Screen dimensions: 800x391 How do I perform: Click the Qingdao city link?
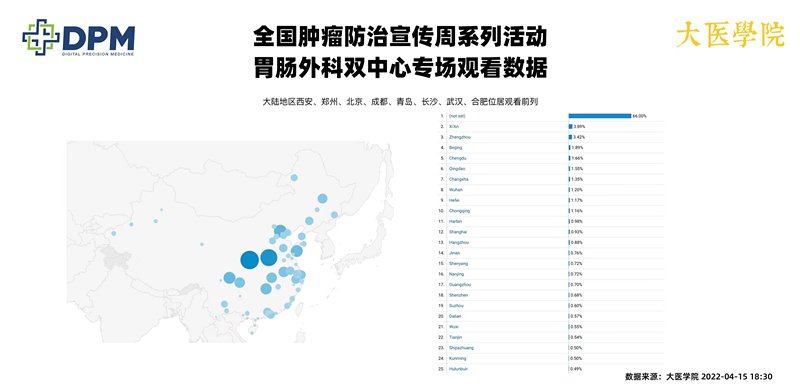pos(456,168)
